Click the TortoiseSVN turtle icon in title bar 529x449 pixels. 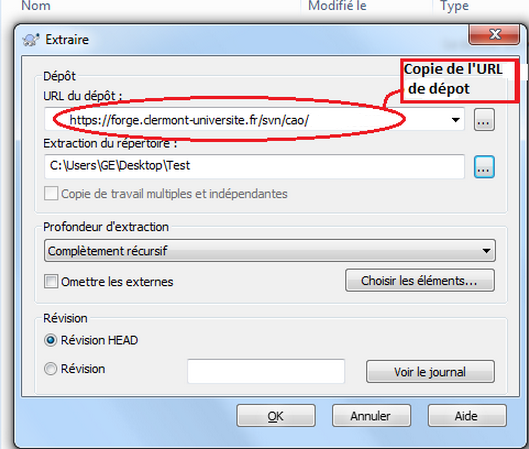pyautogui.click(x=30, y=39)
